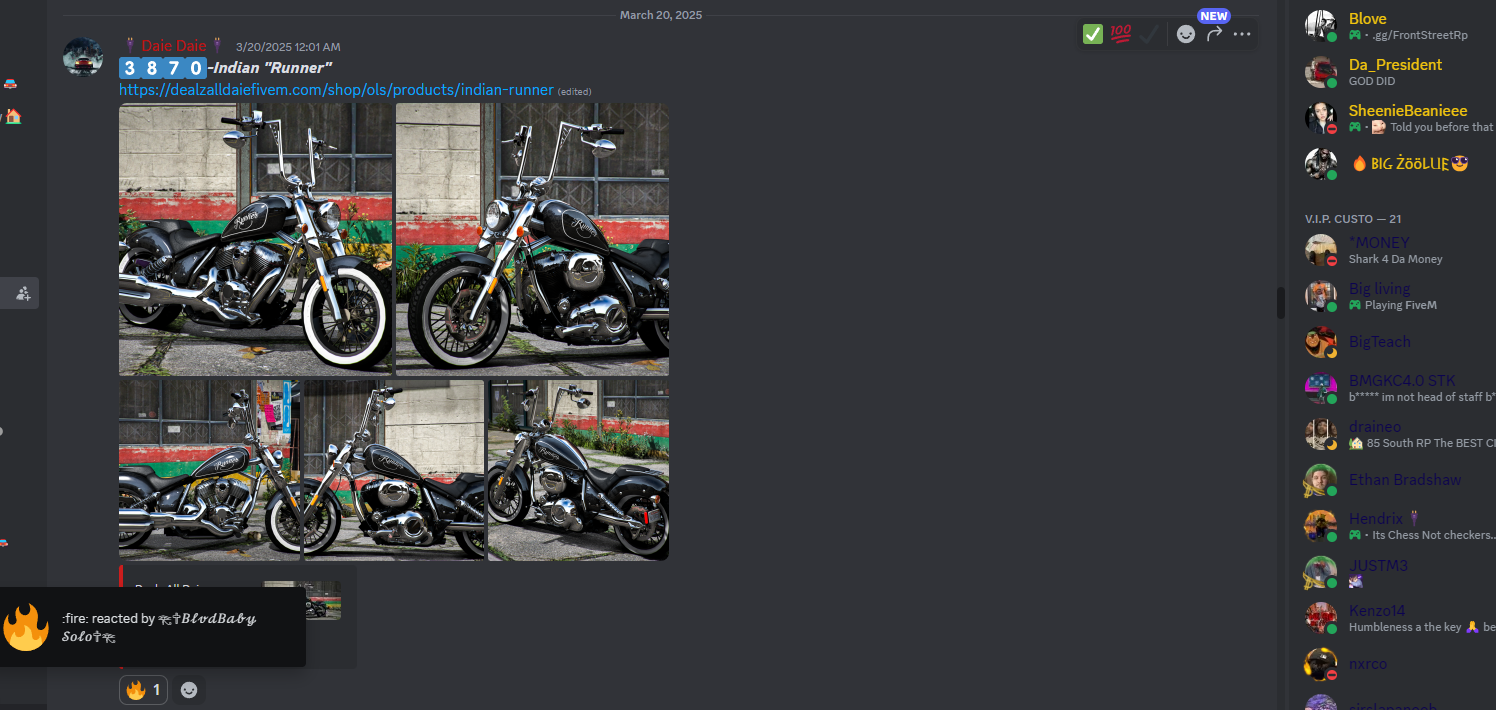The image size is (1496, 710).
Task: Open Hendrix's avatar in the member list
Action: point(1321,526)
